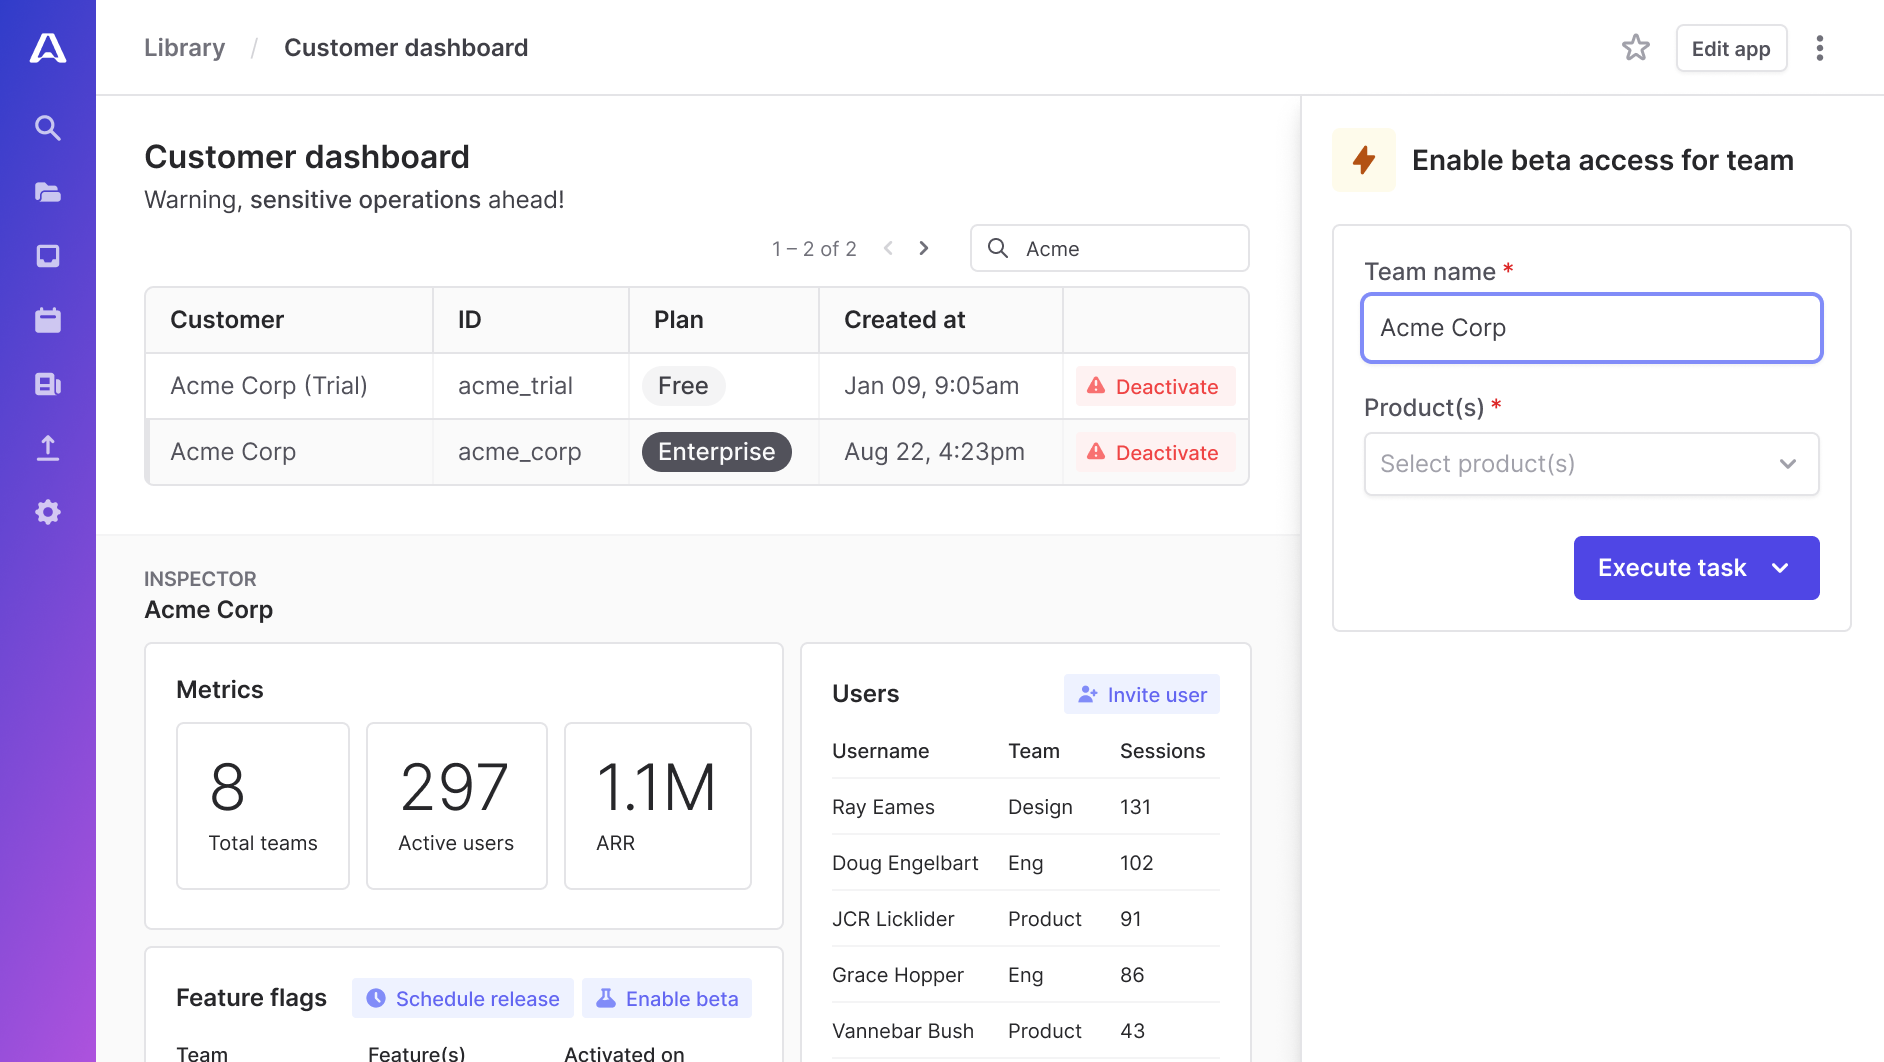Star the Customer dashboard as favorite
The image size is (1884, 1062).
1636,47
